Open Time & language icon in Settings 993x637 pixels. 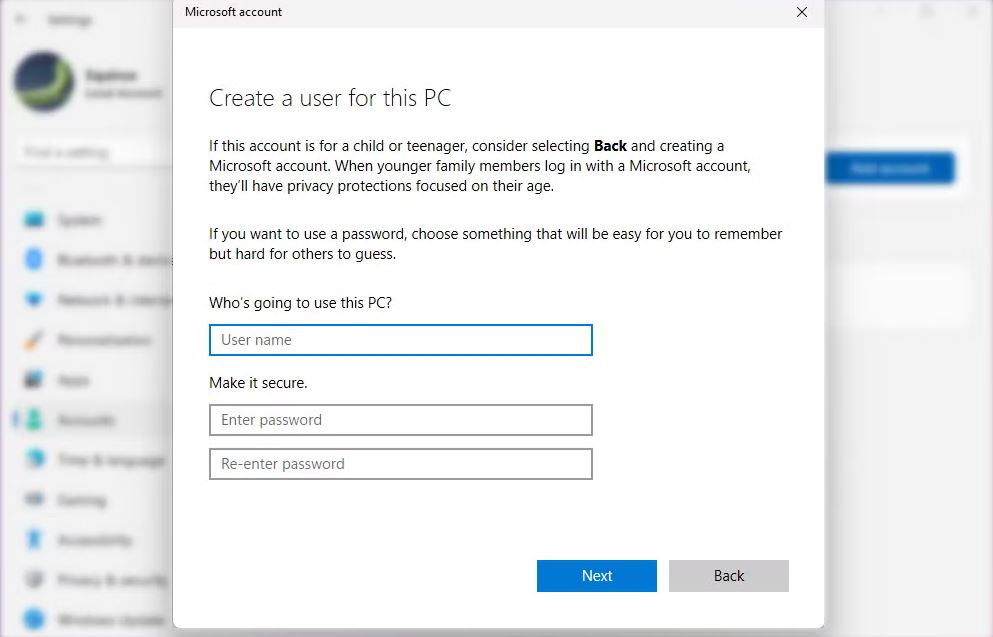click(x=34, y=460)
